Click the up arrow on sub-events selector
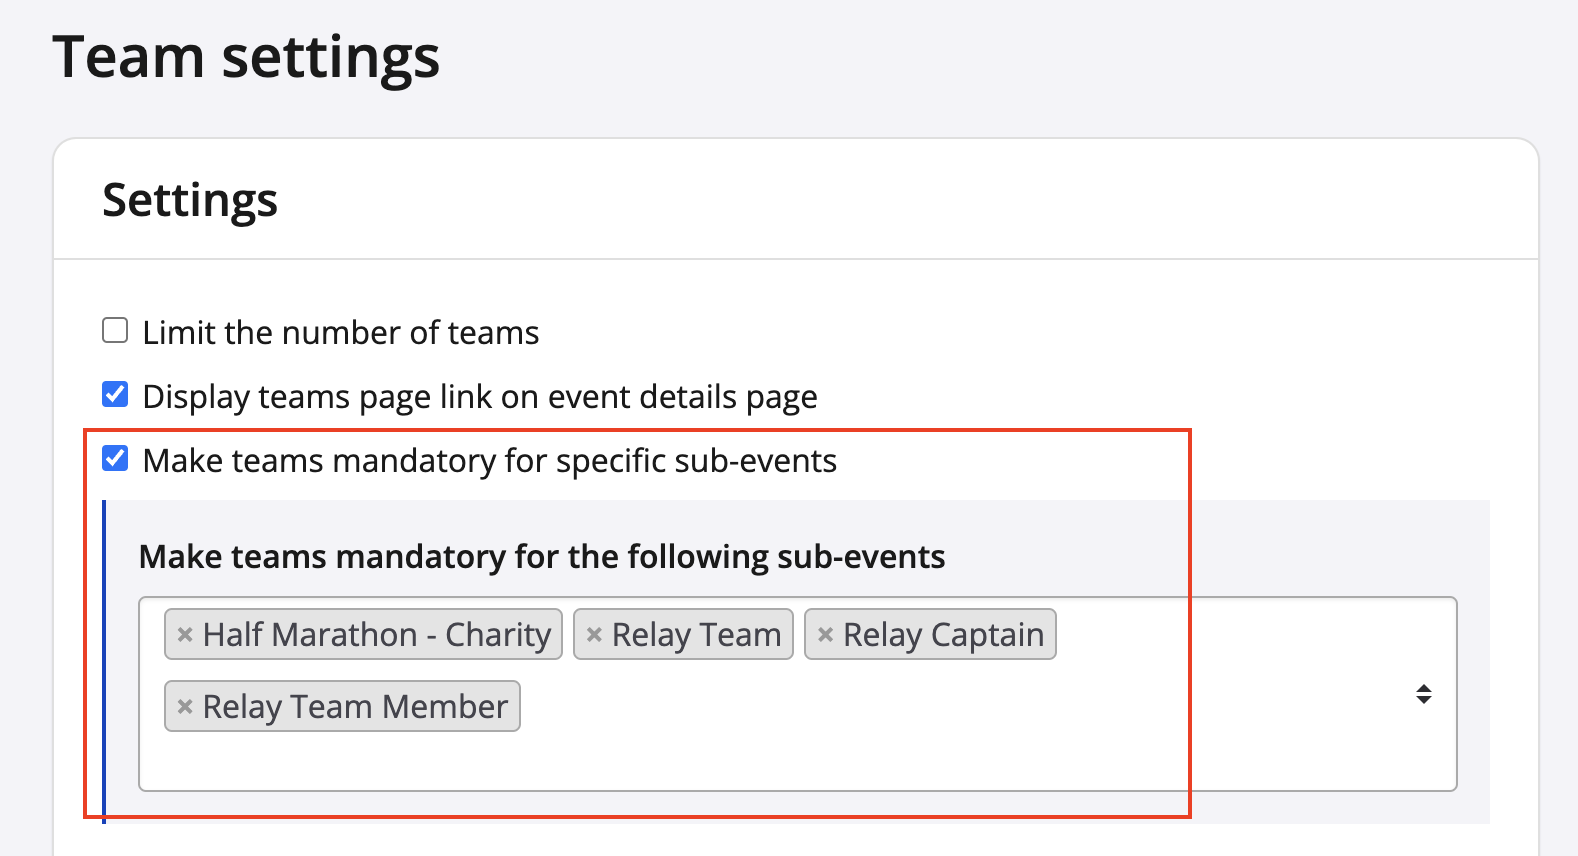This screenshot has width=1578, height=856. (1424, 687)
